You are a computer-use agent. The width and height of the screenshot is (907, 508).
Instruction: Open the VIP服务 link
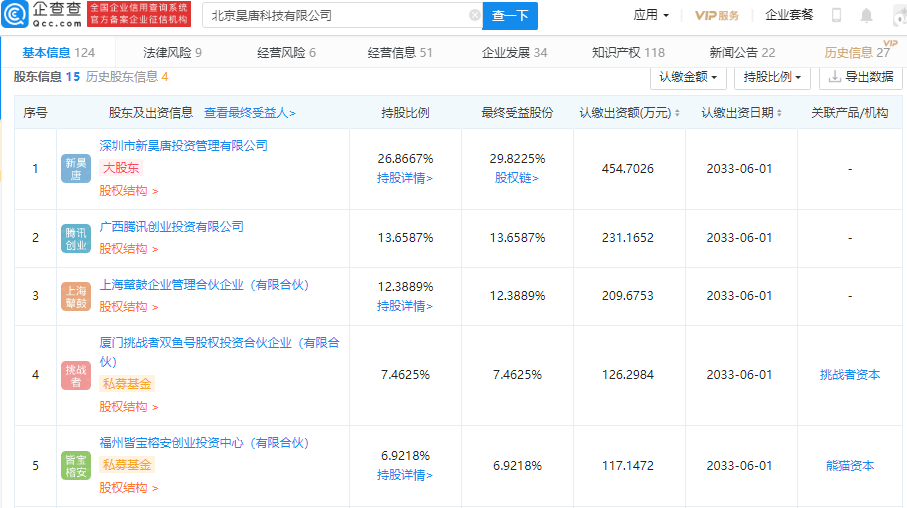coord(717,15)
